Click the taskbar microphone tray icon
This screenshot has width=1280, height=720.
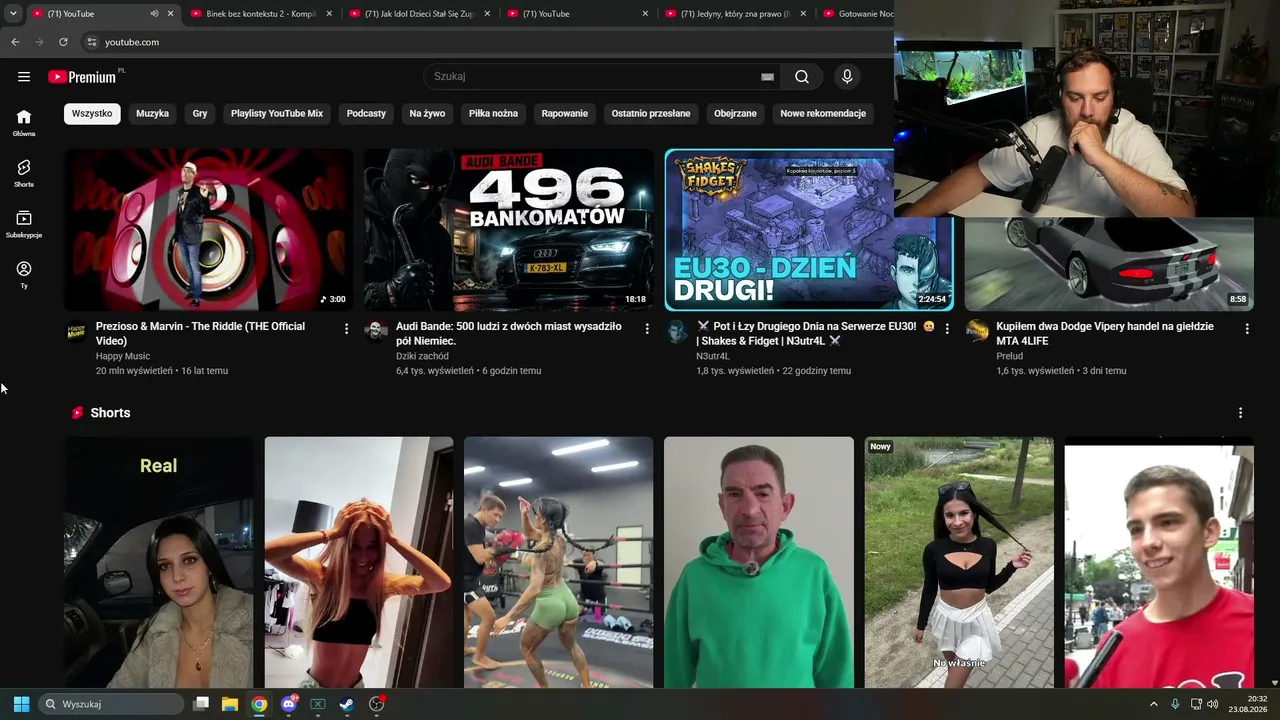point(1175,704)
